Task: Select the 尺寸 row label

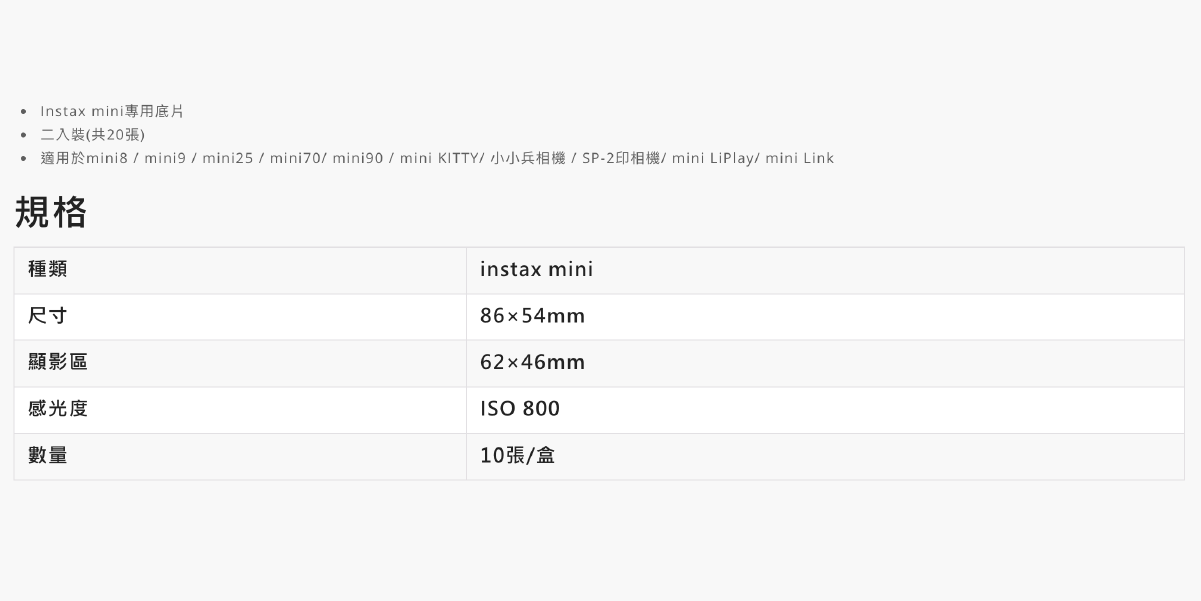Action: click(x=48, y=316)
